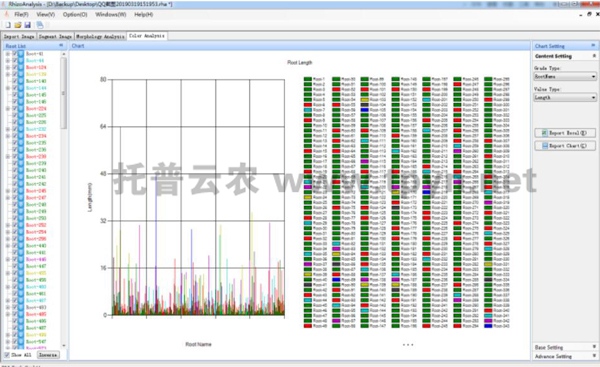The width and height of the screenshot is (600, 367).
Task: Click the Open folder toolbar icon
Action: pyautogui.click(x=18, y=25)
